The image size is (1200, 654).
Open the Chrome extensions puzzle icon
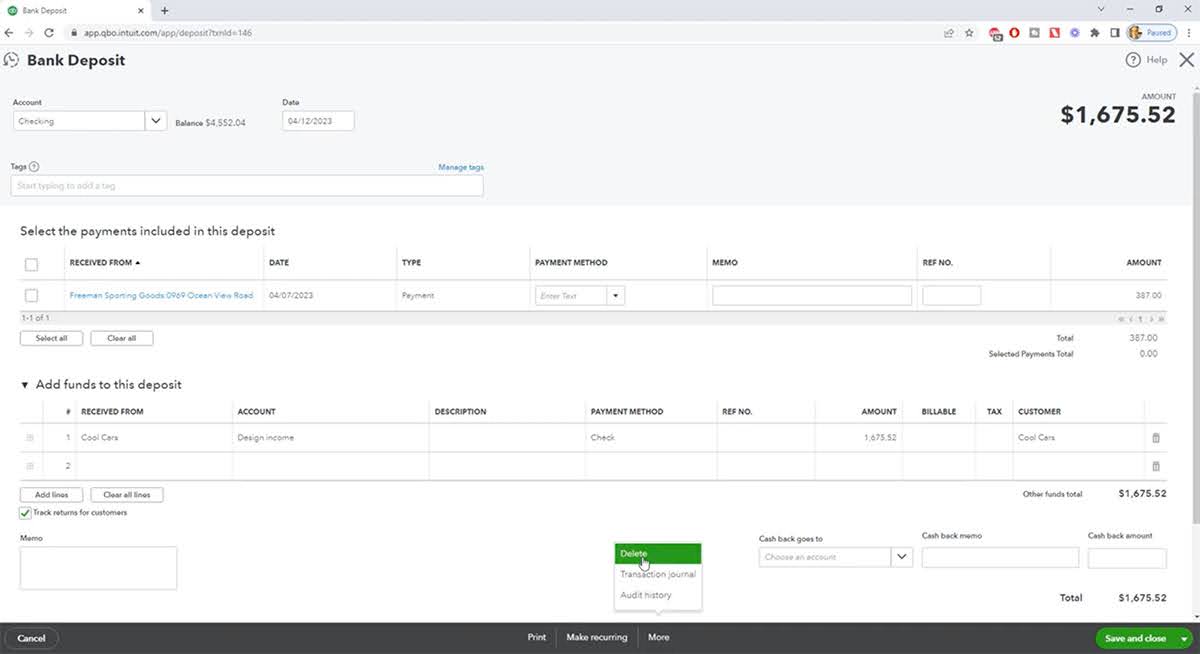[1095, 32]
